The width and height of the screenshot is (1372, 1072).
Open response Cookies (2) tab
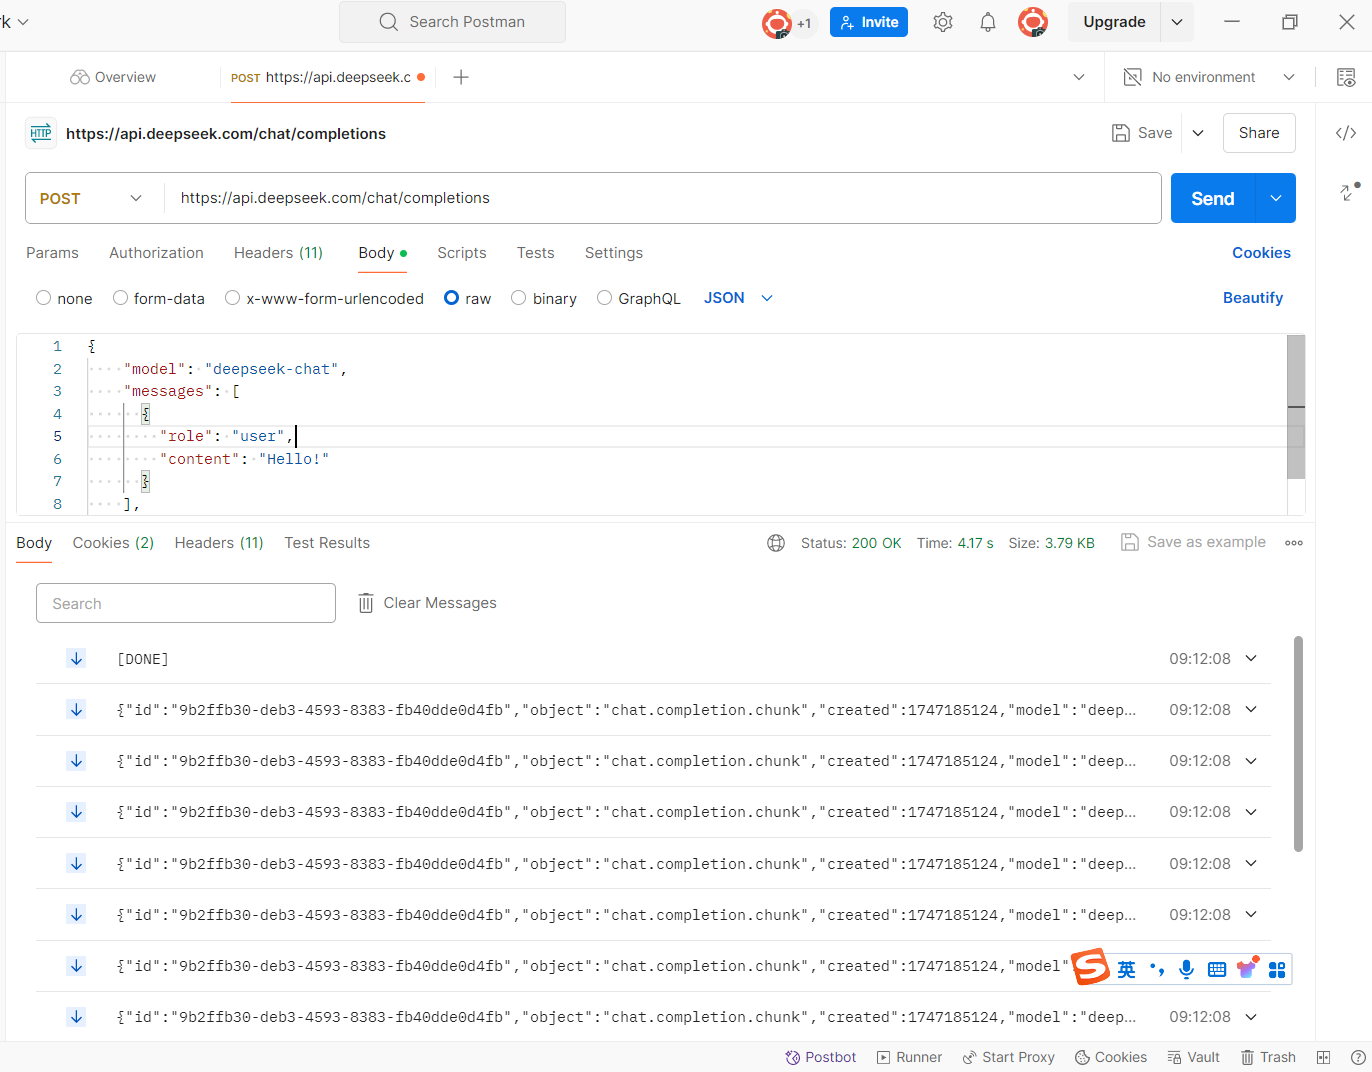pyautogui.click(x=113, y=543)
